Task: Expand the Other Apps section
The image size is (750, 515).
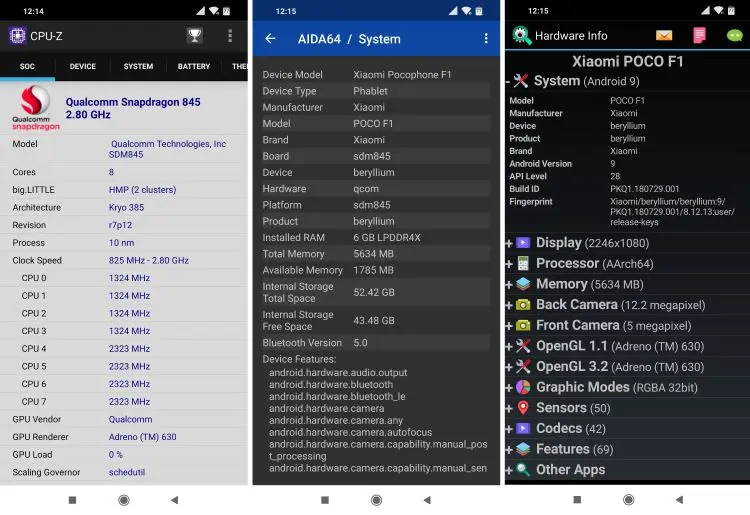Action: pos(628,470)
